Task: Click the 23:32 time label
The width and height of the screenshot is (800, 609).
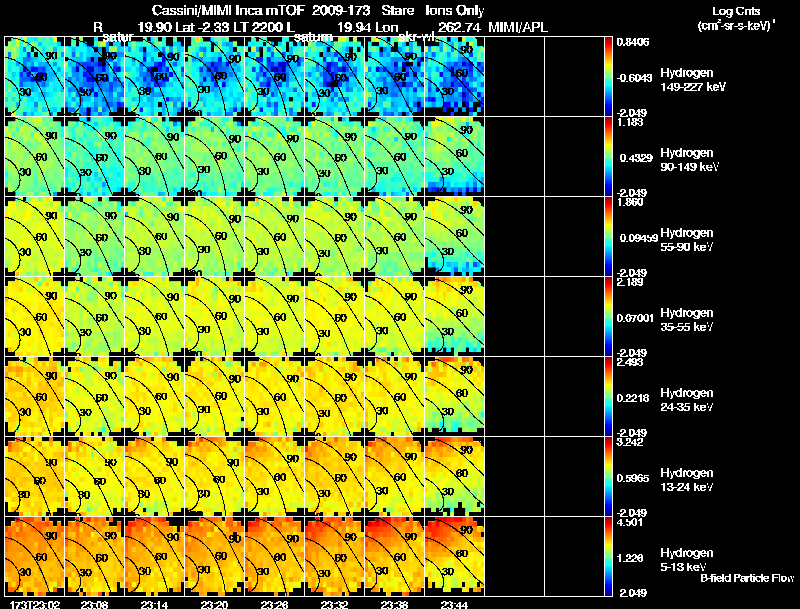Action: [334, 604]
